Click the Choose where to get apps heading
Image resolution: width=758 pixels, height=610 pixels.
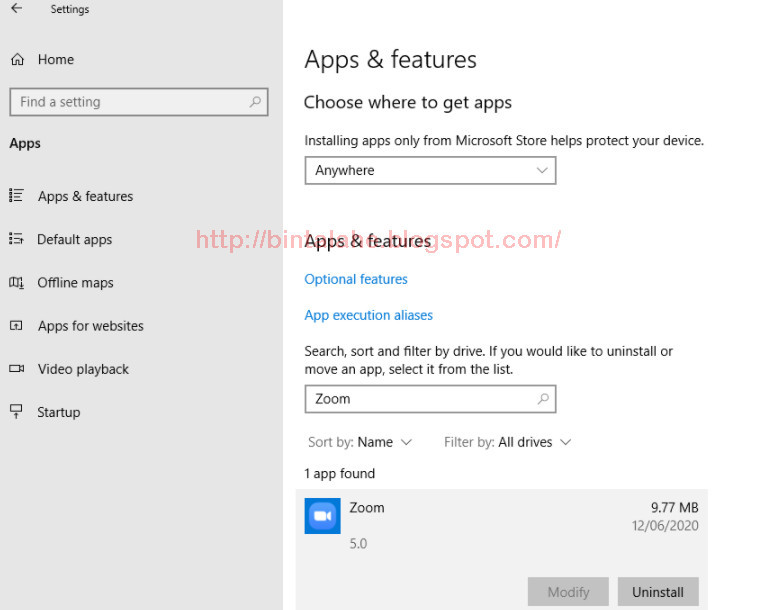[x=408, y=102]
